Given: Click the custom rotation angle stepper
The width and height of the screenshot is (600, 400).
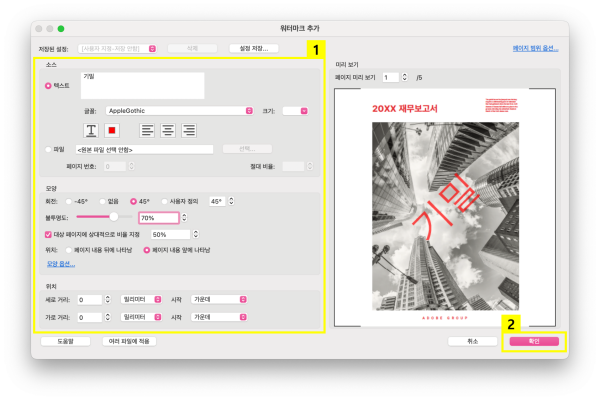Looking at the screenshot, I should click(x=231, y=201).
